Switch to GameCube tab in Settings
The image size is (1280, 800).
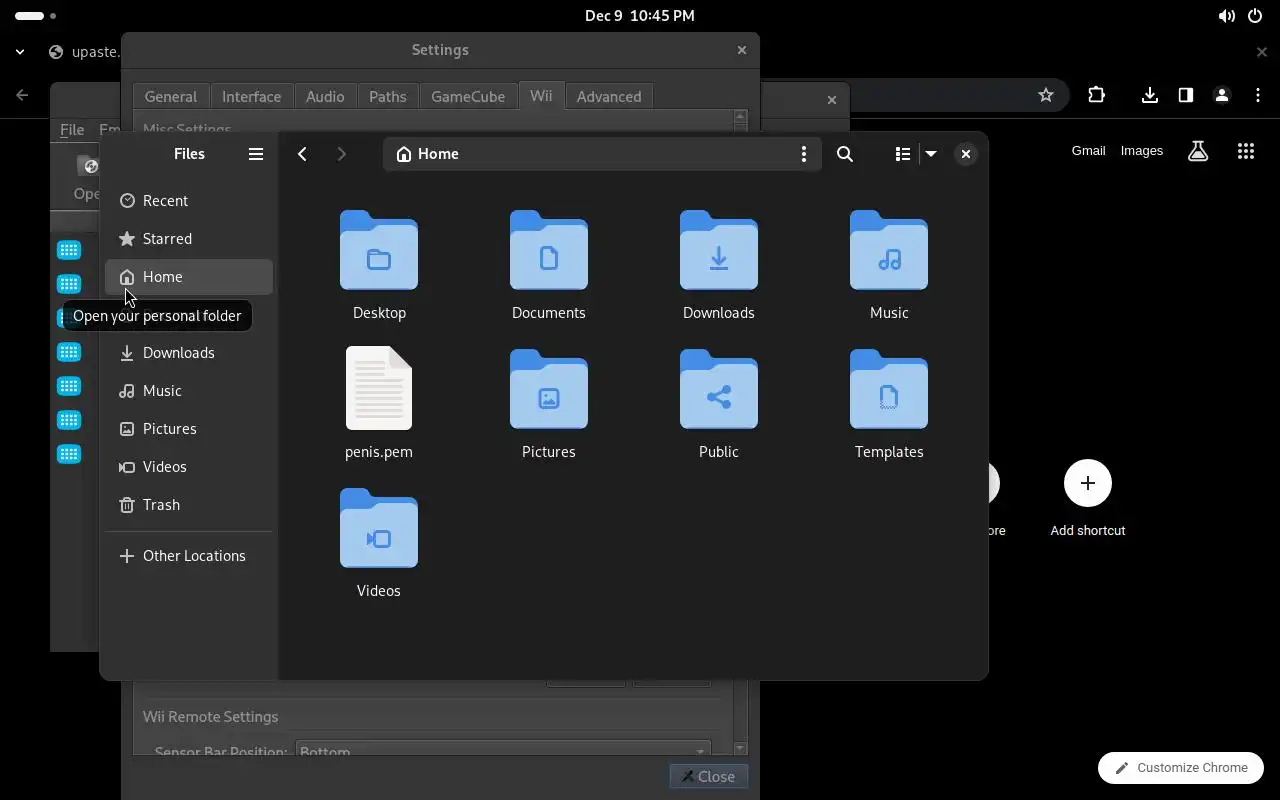468,97
